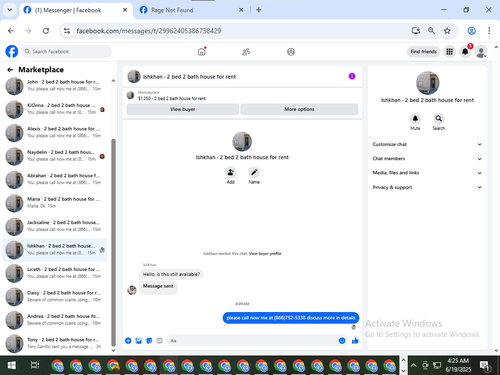Viewport: 500px width, 375px height.
Task: Open the Tony conversation
Action: 55,343
